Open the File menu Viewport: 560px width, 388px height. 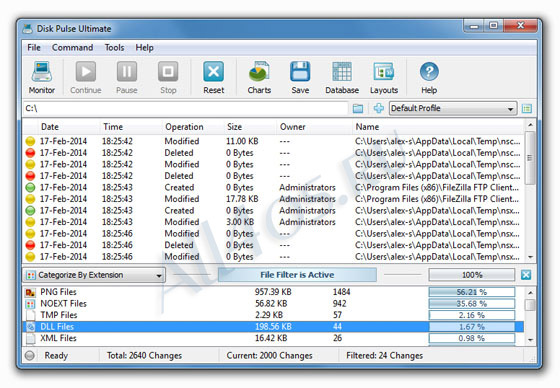[x=34, y=48]
